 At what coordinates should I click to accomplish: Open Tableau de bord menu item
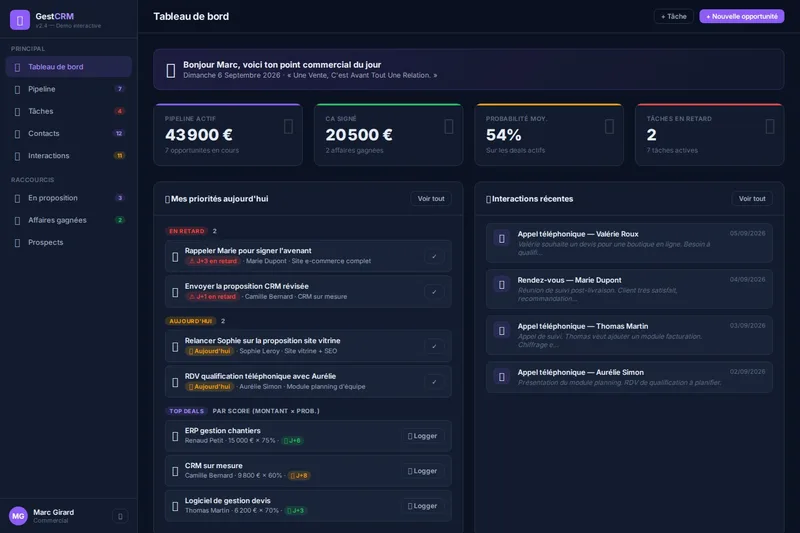click(x=69, y=67)
